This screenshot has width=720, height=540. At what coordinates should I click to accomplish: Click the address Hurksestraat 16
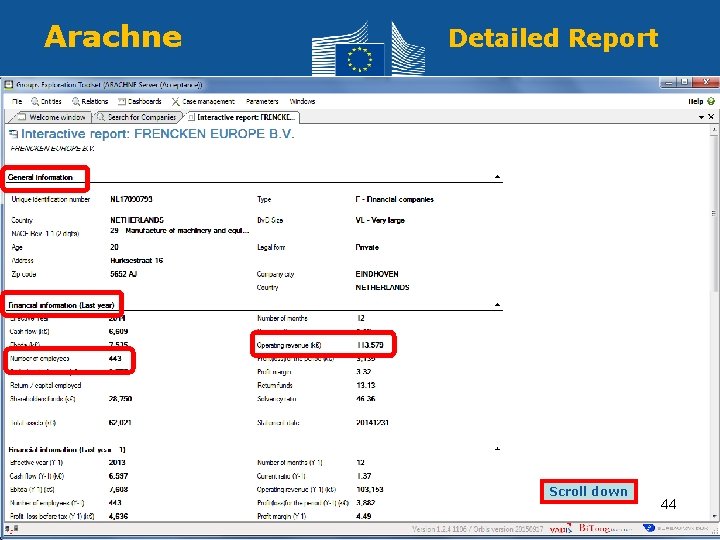coord(136,260)
